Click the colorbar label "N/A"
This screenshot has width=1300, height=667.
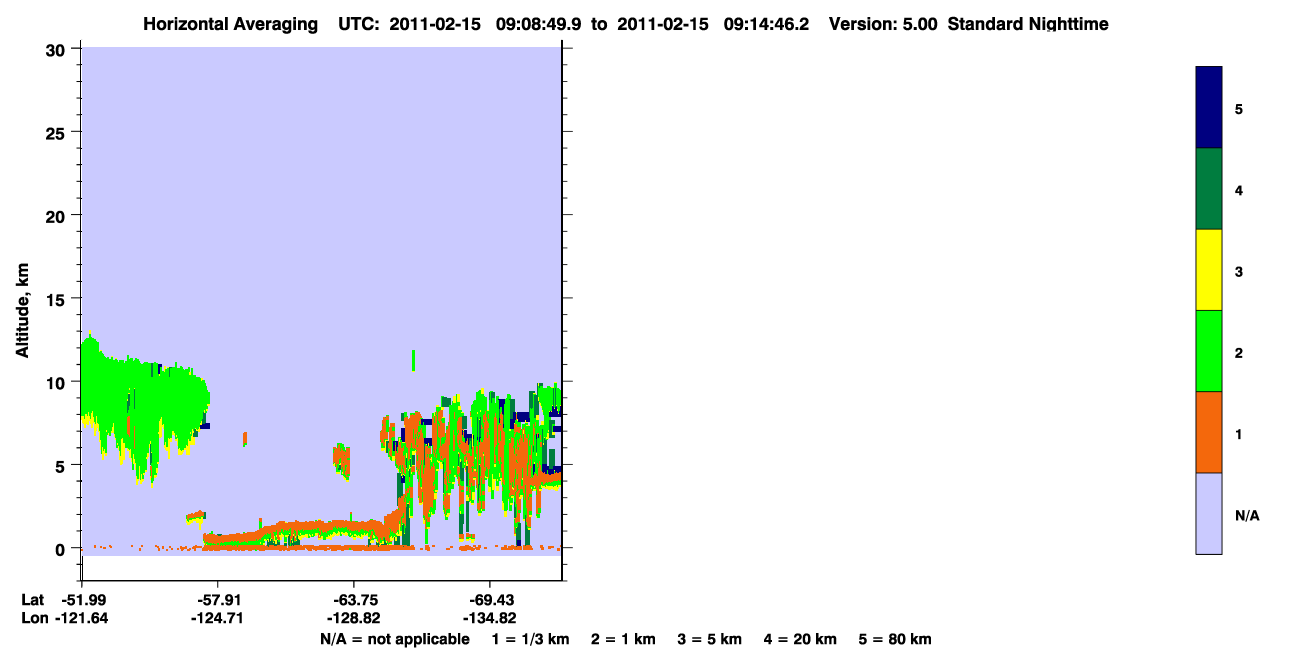[x=1246, y=515]
